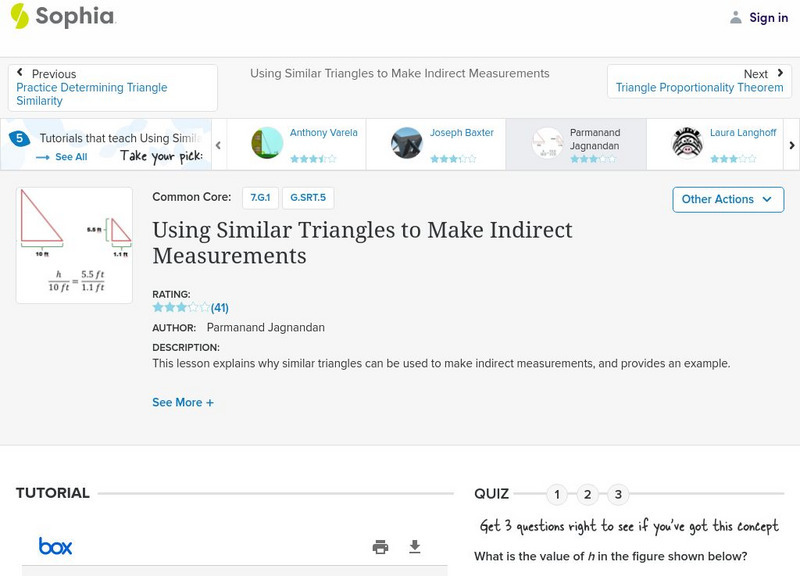Open the Other Actions dropdown
Image resolution: width=800 pixels, height=576 pixels.
tap(727, 199)
